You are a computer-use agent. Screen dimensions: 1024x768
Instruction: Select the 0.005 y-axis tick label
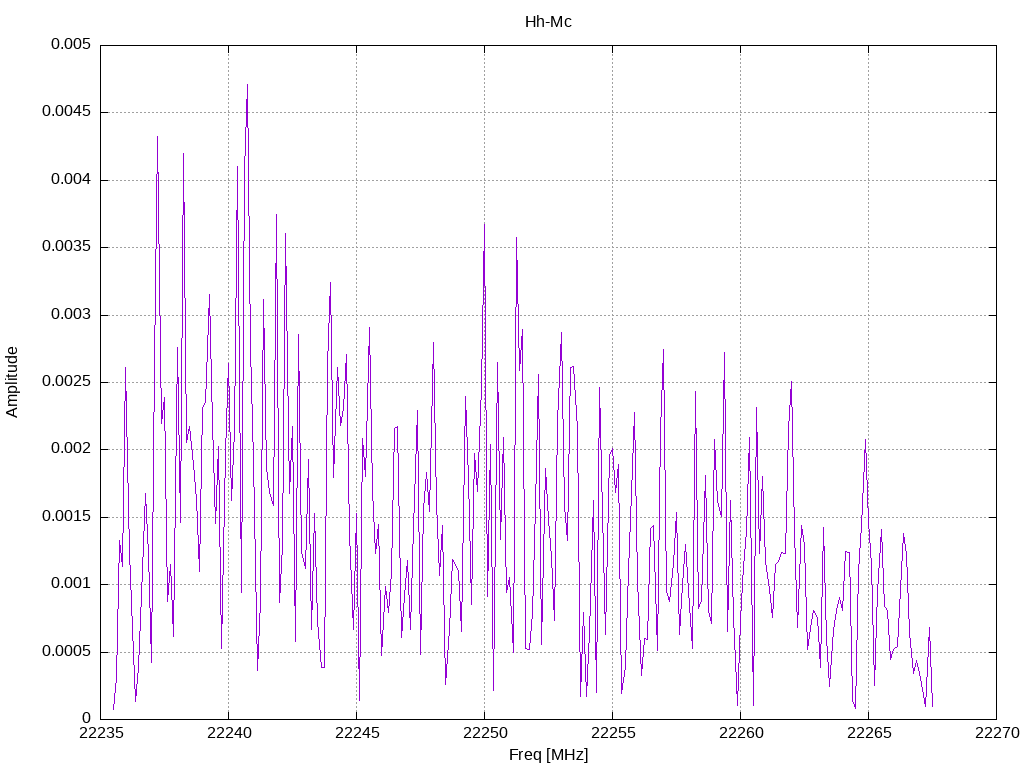[x=71, y=44]
